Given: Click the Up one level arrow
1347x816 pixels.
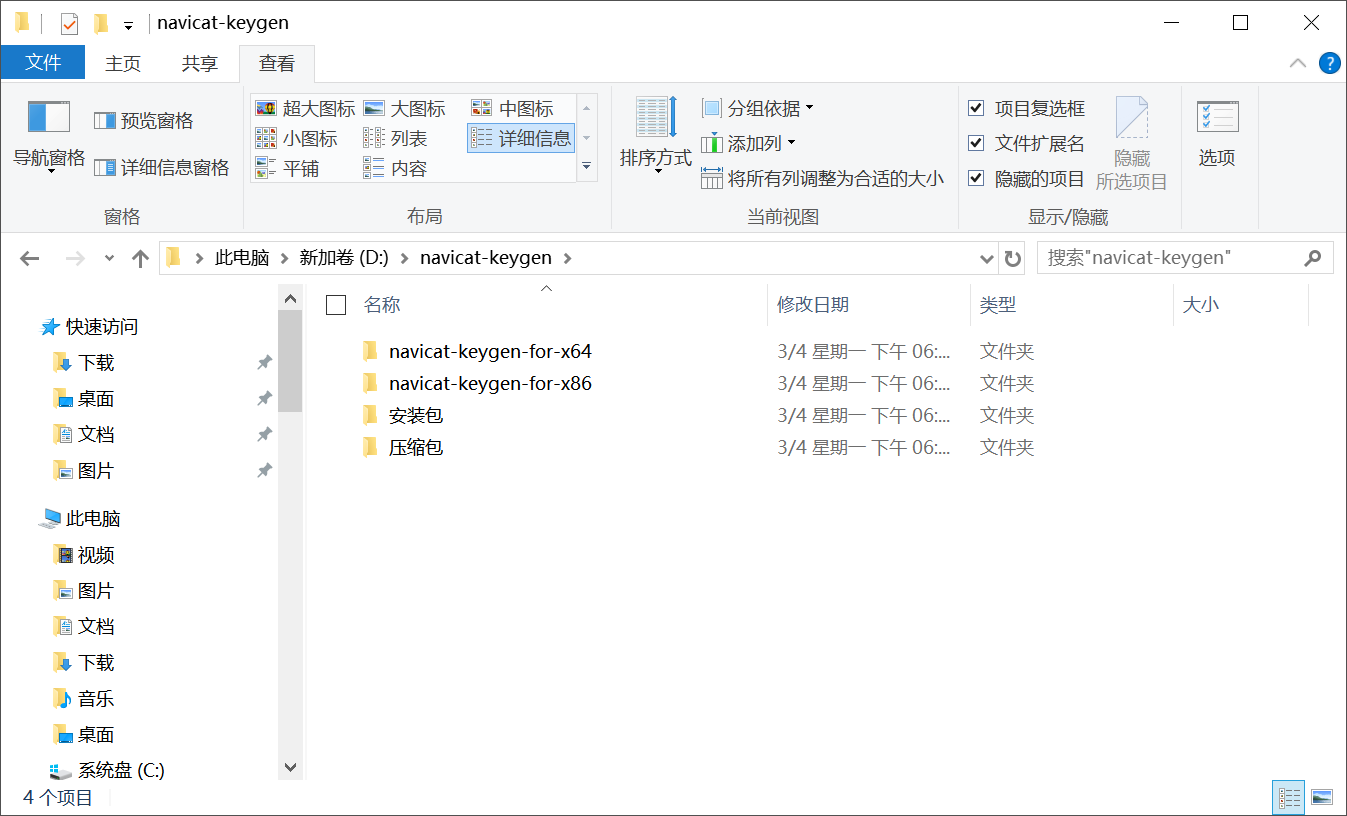Looking at the screenshot, I should coord(140,258).
